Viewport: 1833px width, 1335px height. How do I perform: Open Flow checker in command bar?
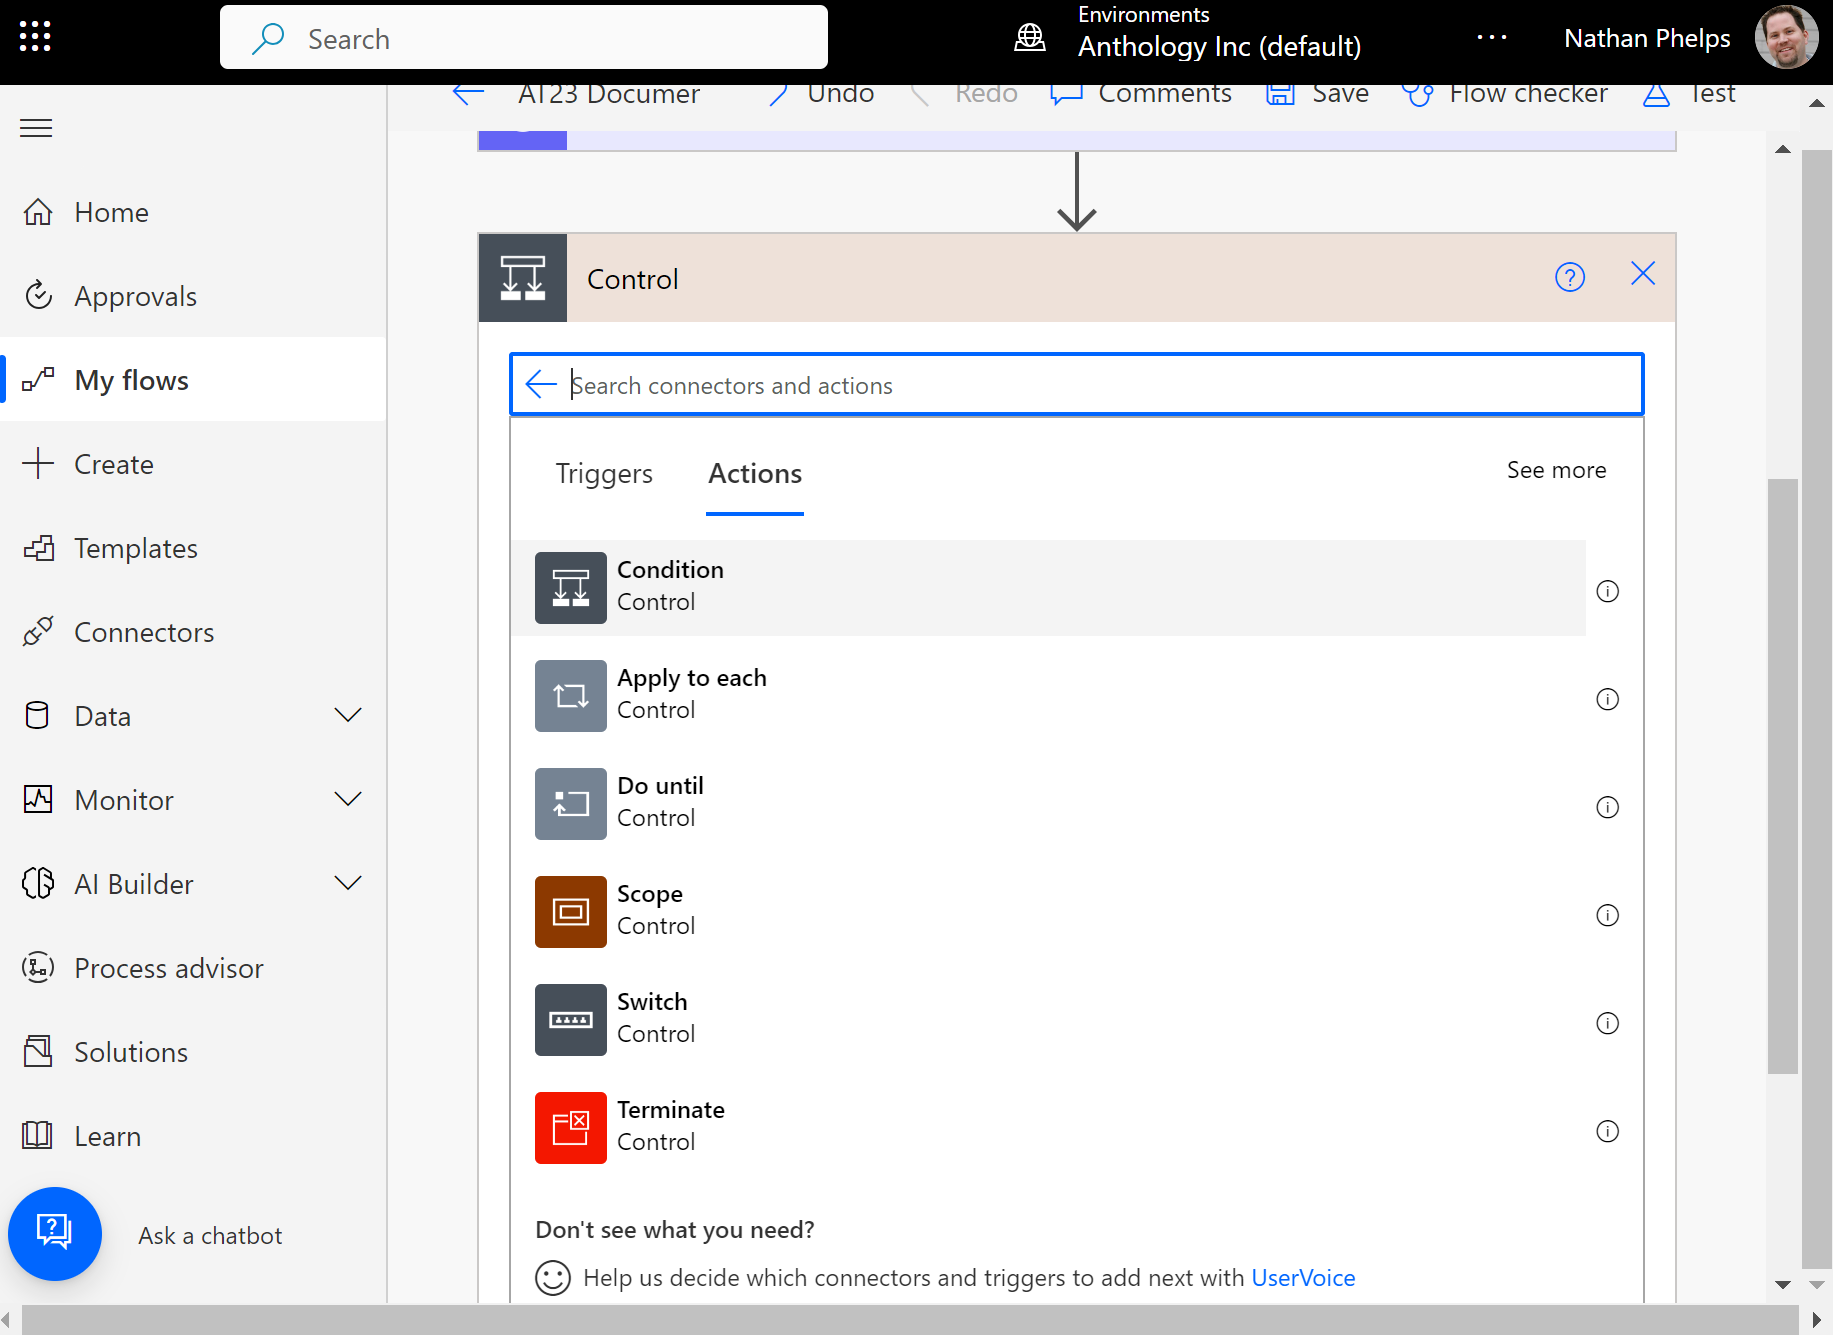tap(1505, 94)
